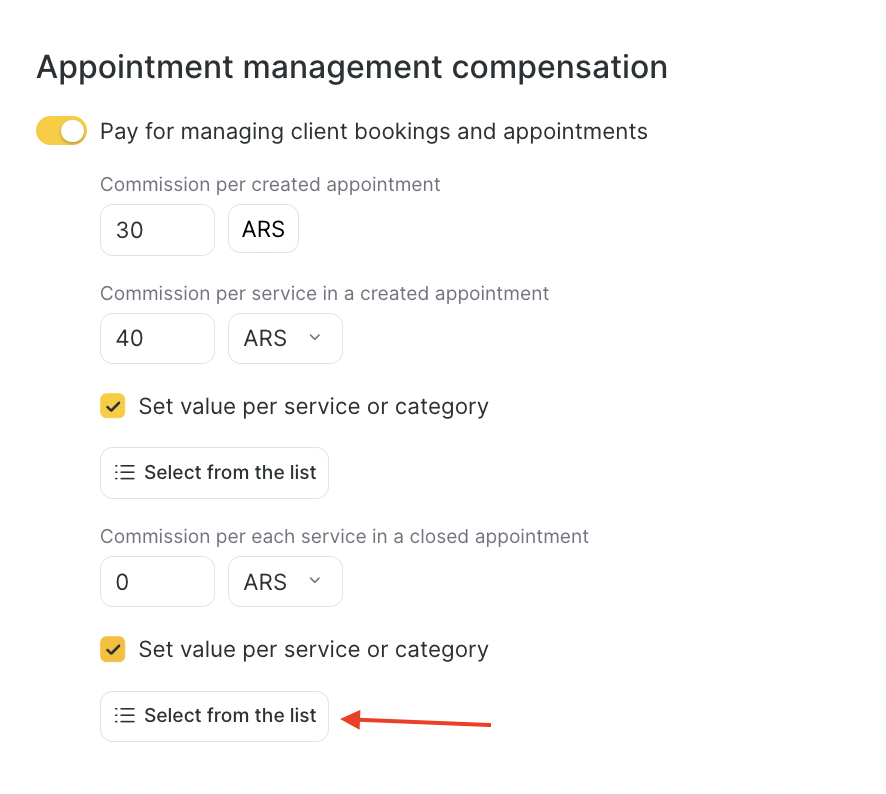Click list icon in the closed appointment's Select button

coord(125,715)
